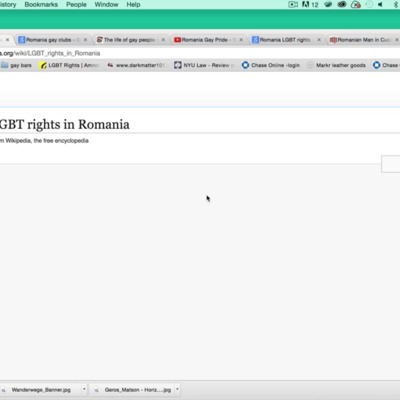Open the gay bars bookmark folder
Viewport: 400px width, 400px height.
pos(16,65)
